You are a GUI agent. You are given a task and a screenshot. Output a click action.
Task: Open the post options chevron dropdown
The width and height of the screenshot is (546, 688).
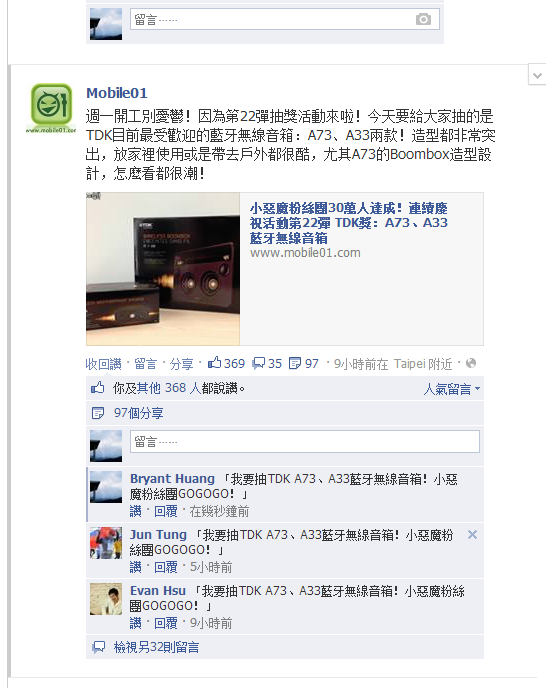tap(537, 75)
